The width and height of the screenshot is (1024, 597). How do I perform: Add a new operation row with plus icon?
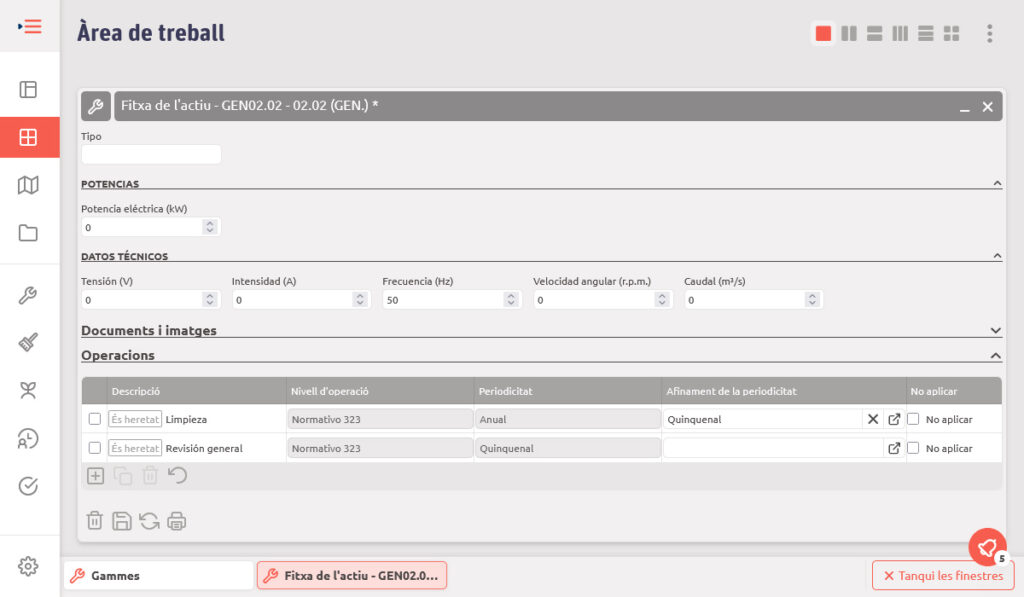click(x=95, y=476)
